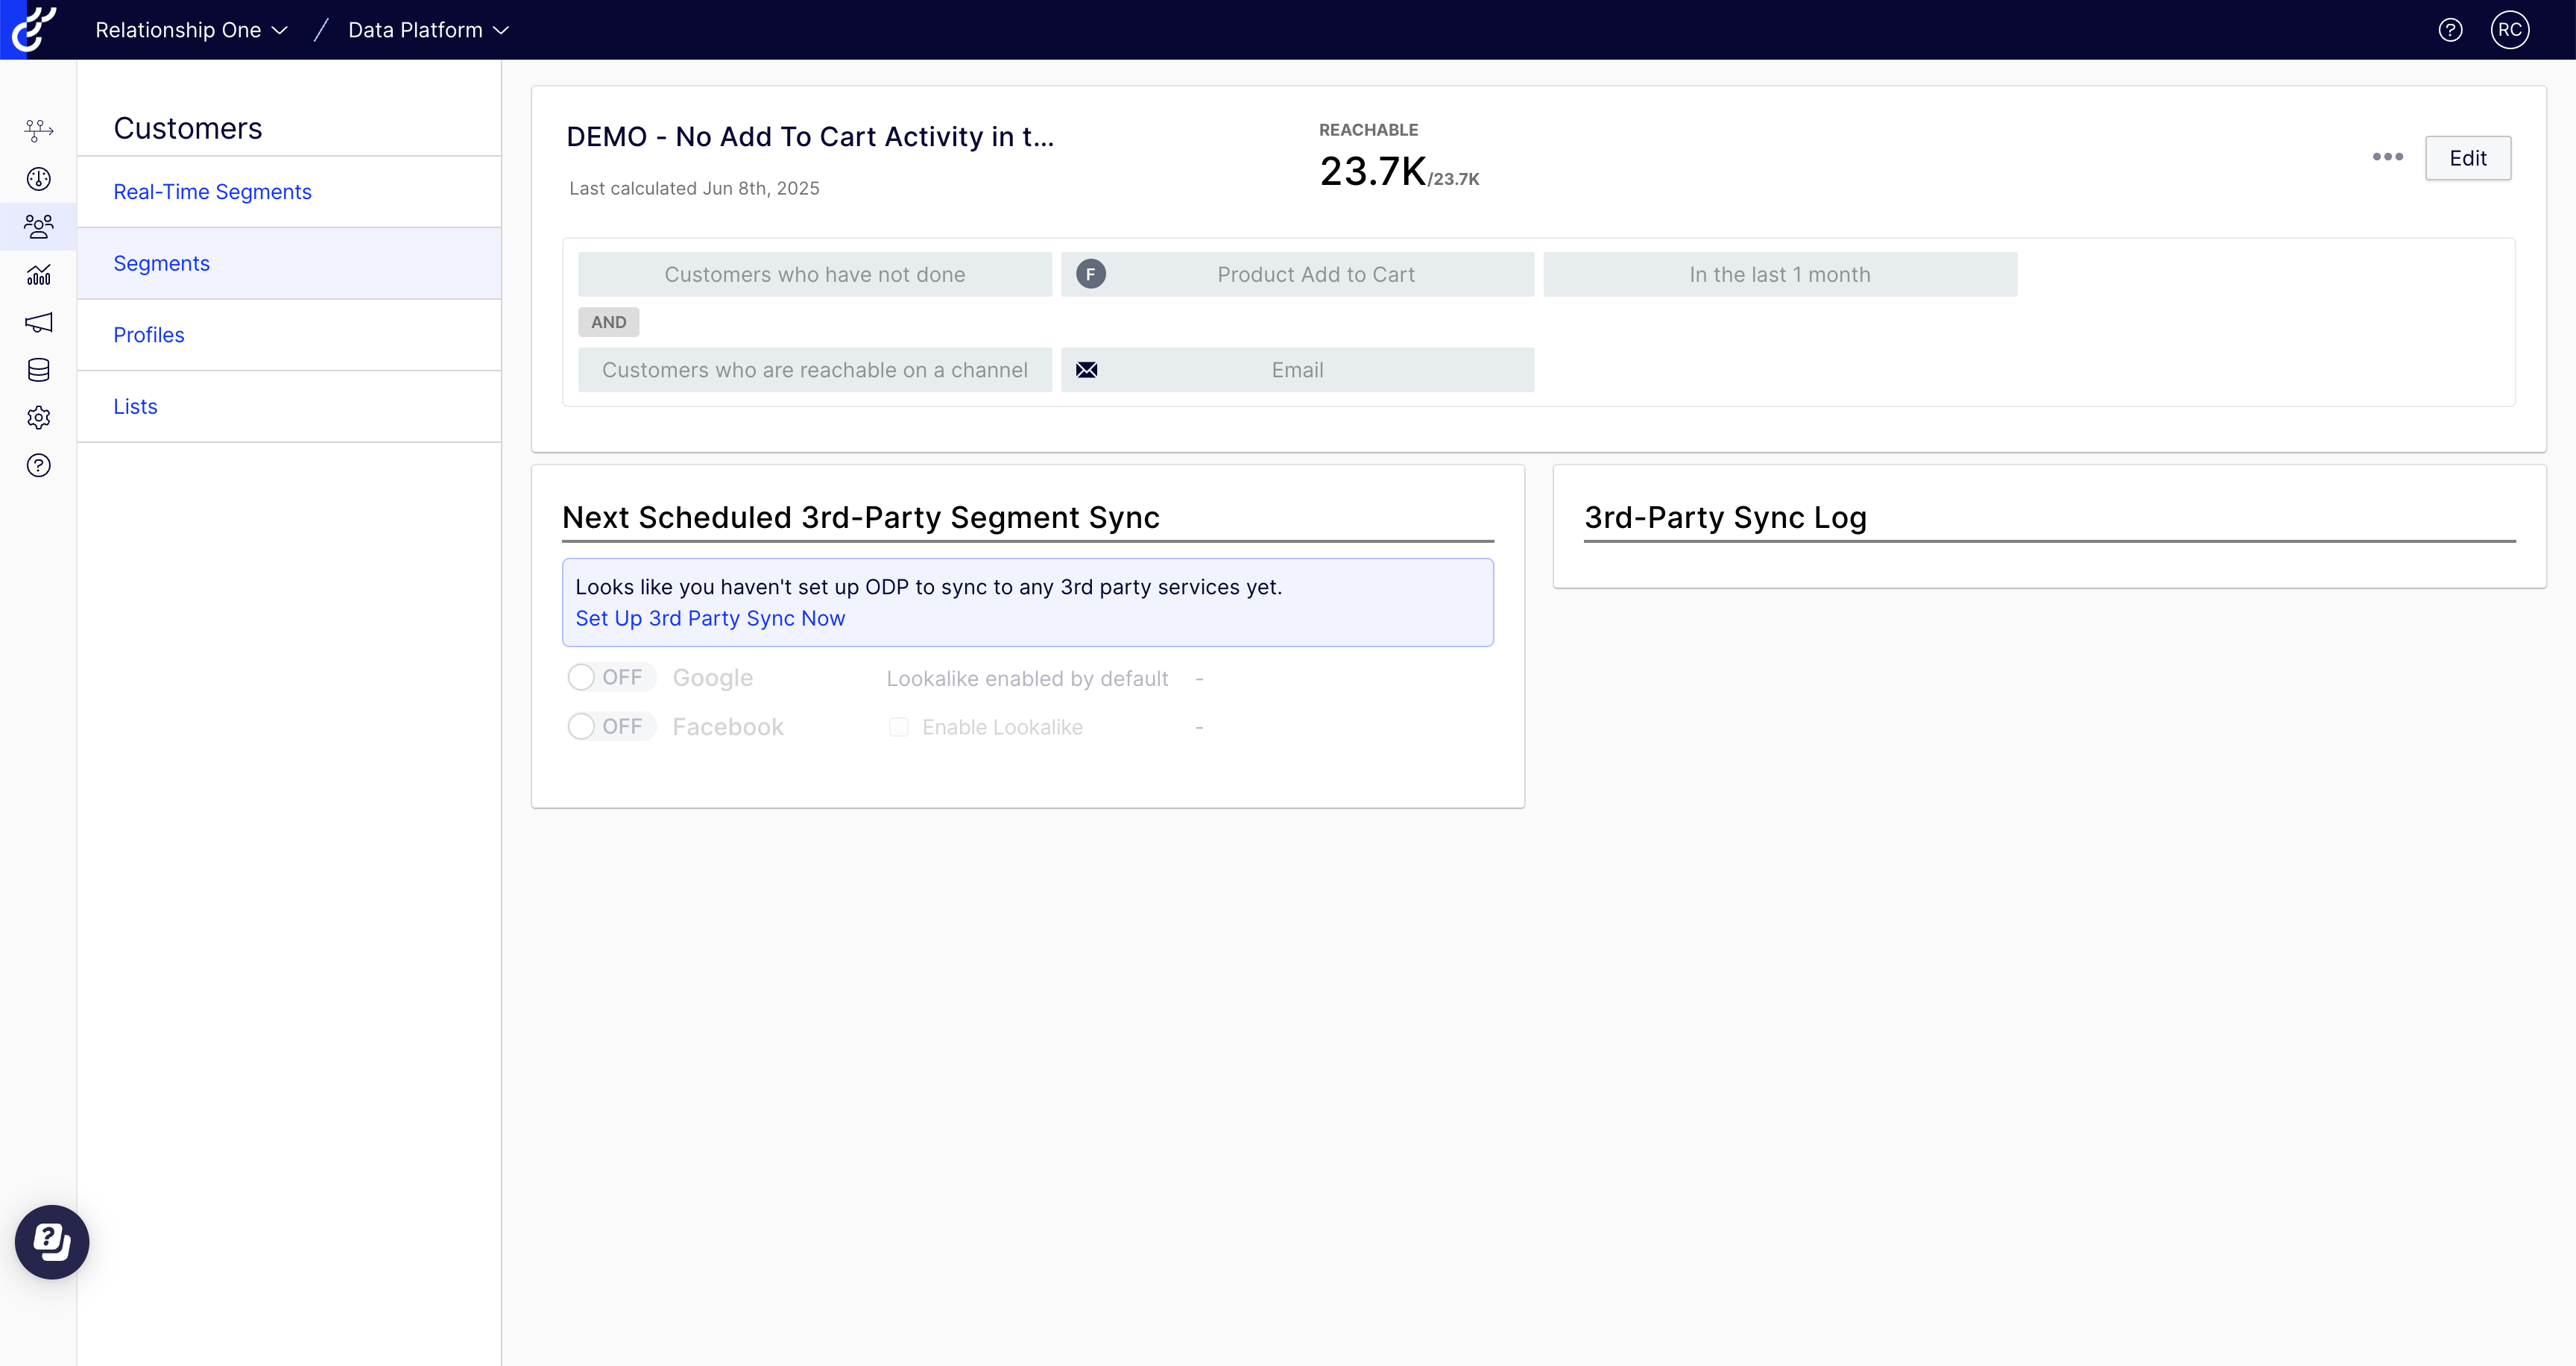Click the help question mark in top bar
The width and height of the screenshot is (2576, 1366).
pos(2450,30)
